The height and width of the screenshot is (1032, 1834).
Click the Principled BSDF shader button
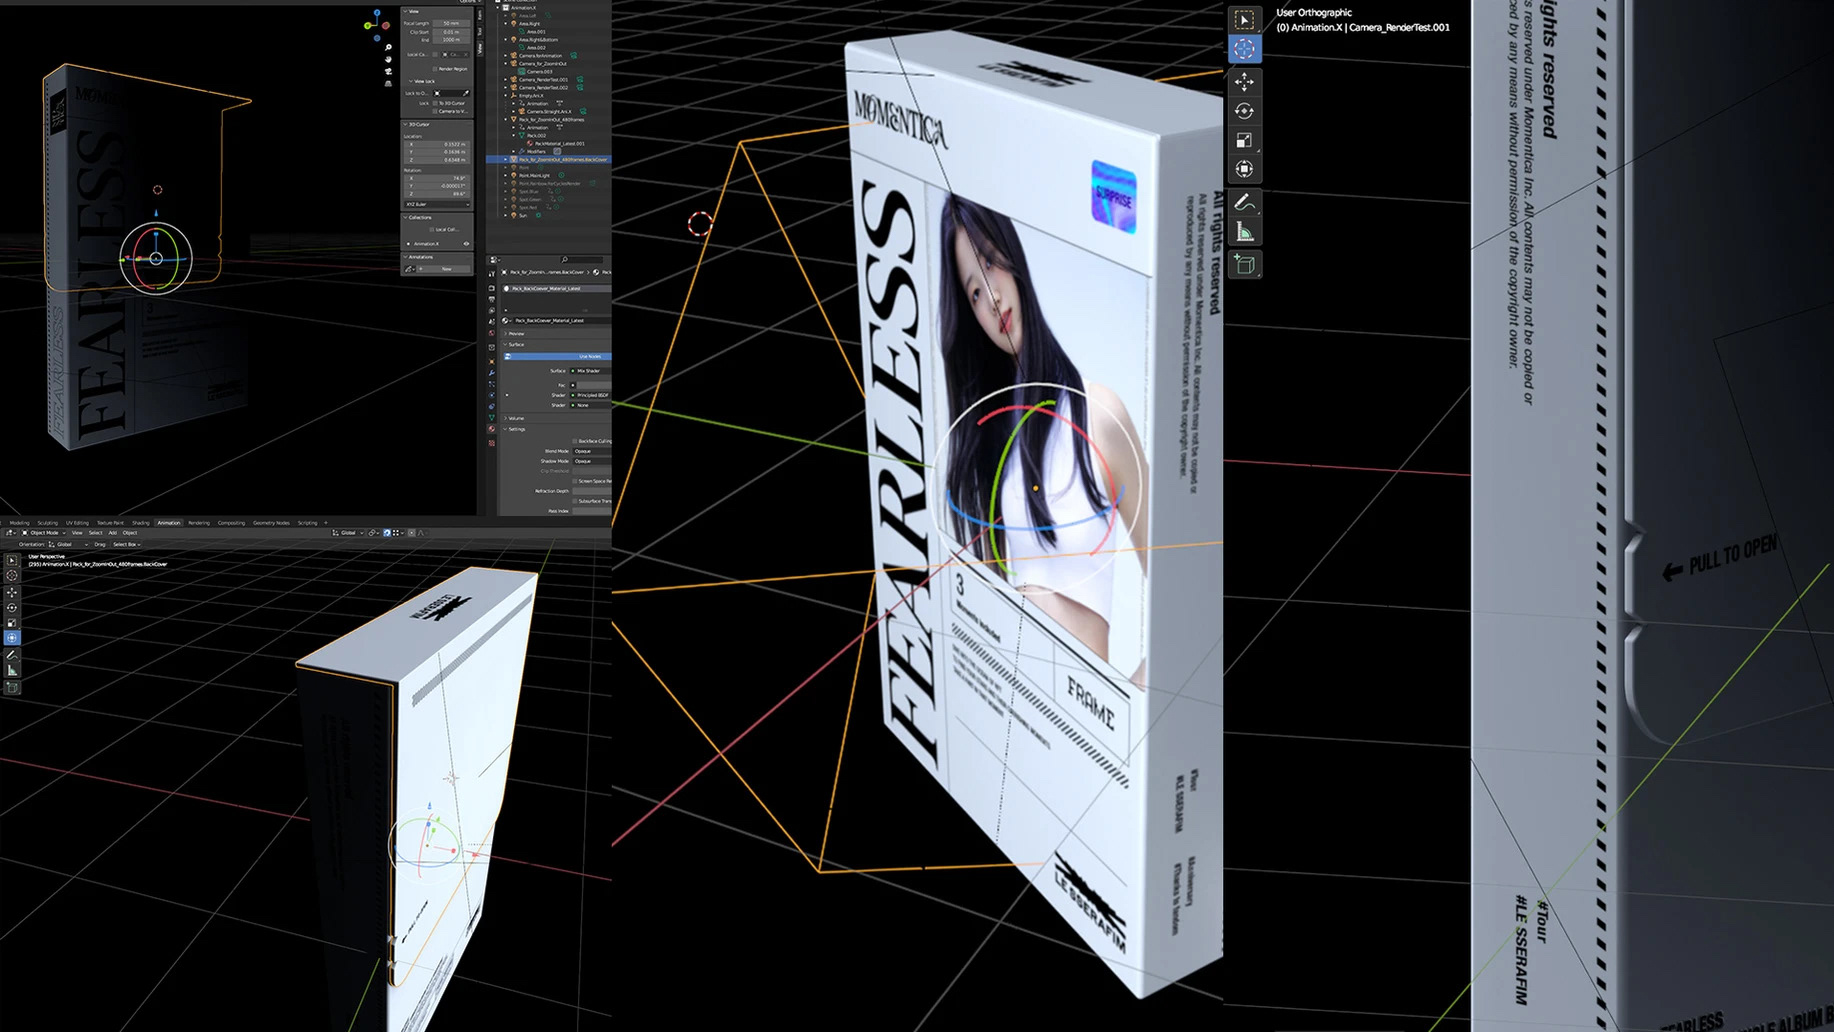(591, 395)
